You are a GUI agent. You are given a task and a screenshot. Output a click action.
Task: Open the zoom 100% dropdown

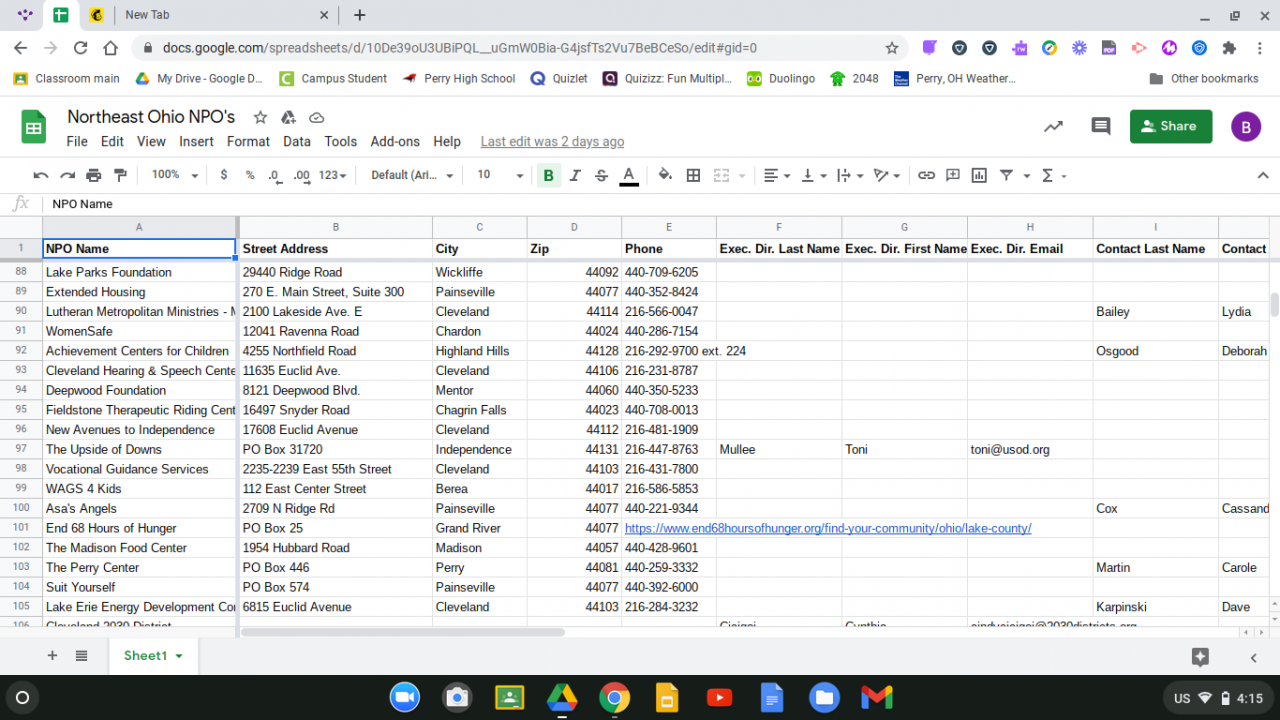[x=172, y=175]
